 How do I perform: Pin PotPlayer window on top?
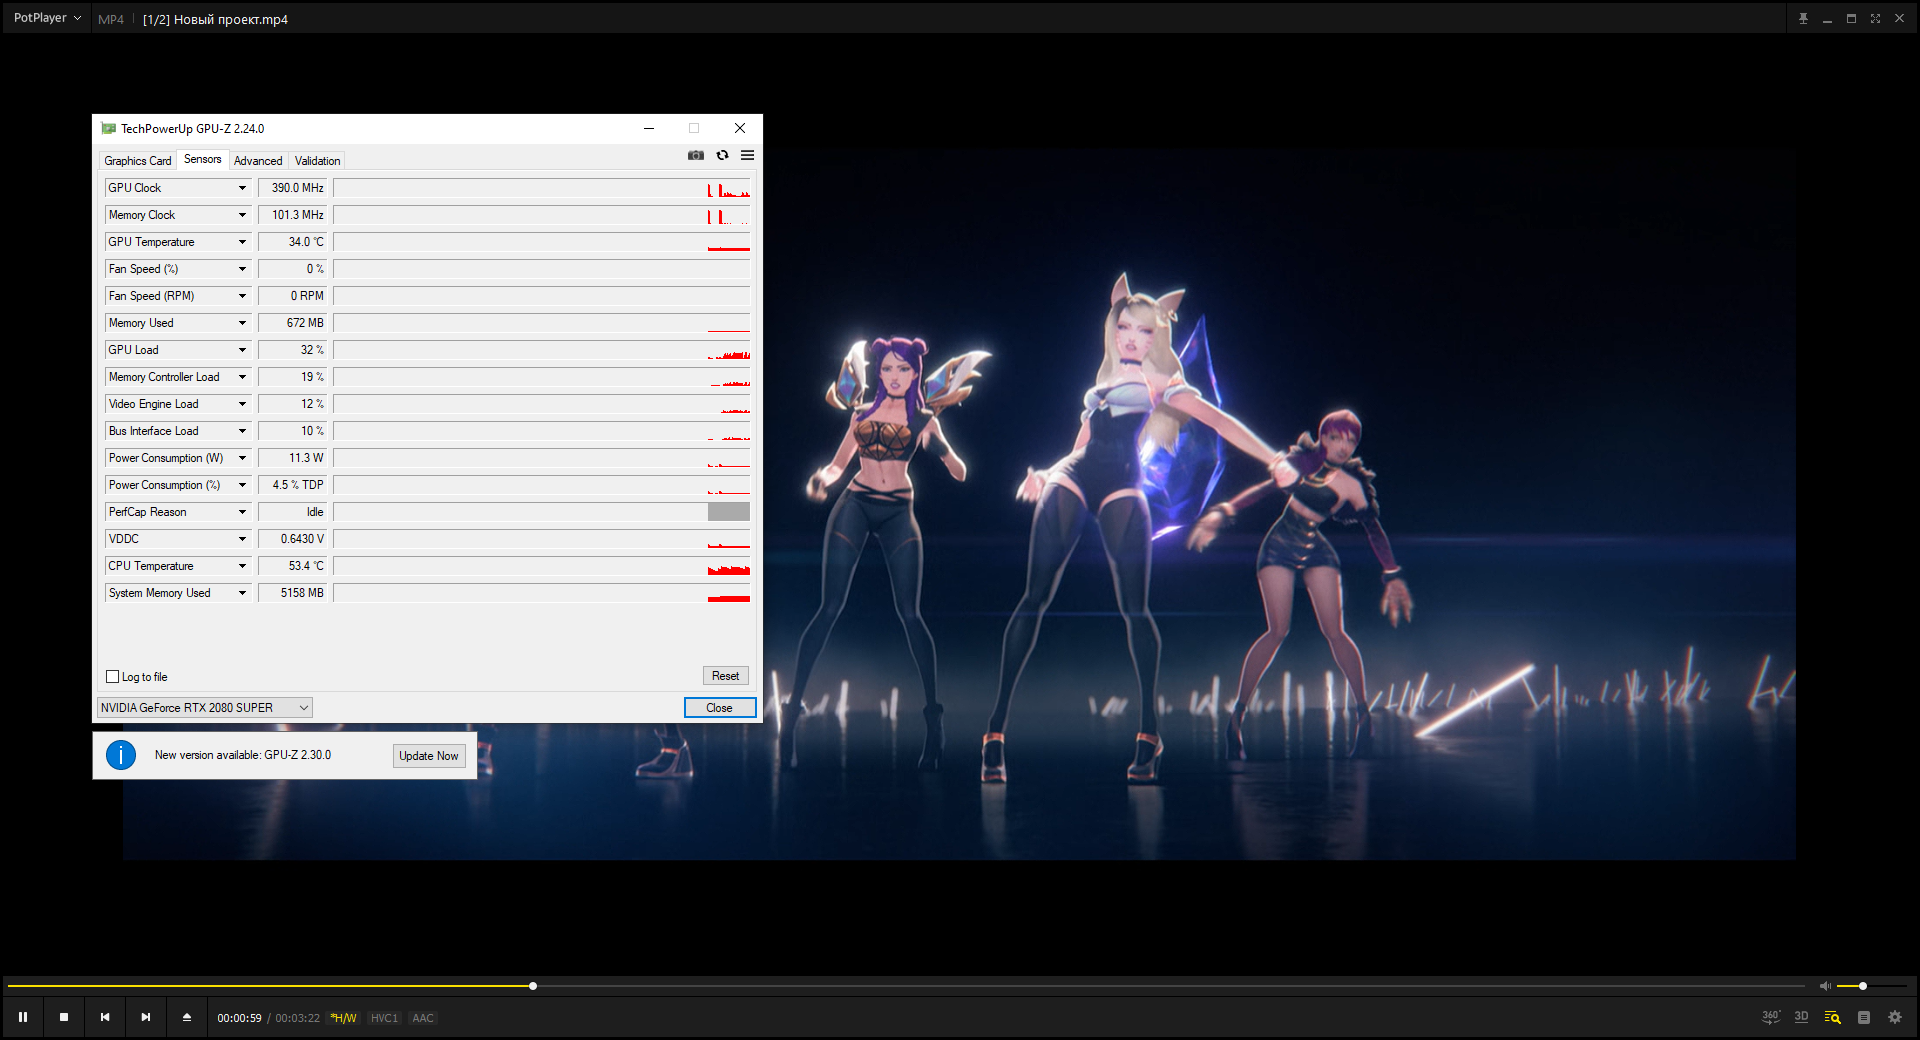point(1804,19)
